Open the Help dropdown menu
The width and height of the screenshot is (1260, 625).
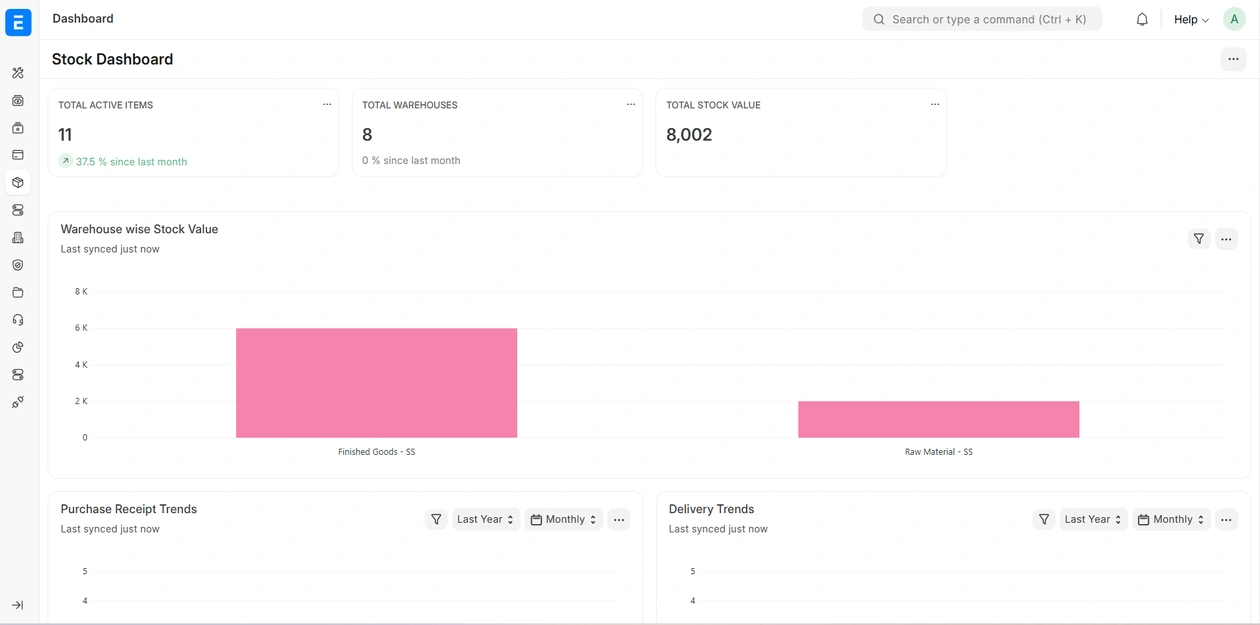pos(1191,19)
